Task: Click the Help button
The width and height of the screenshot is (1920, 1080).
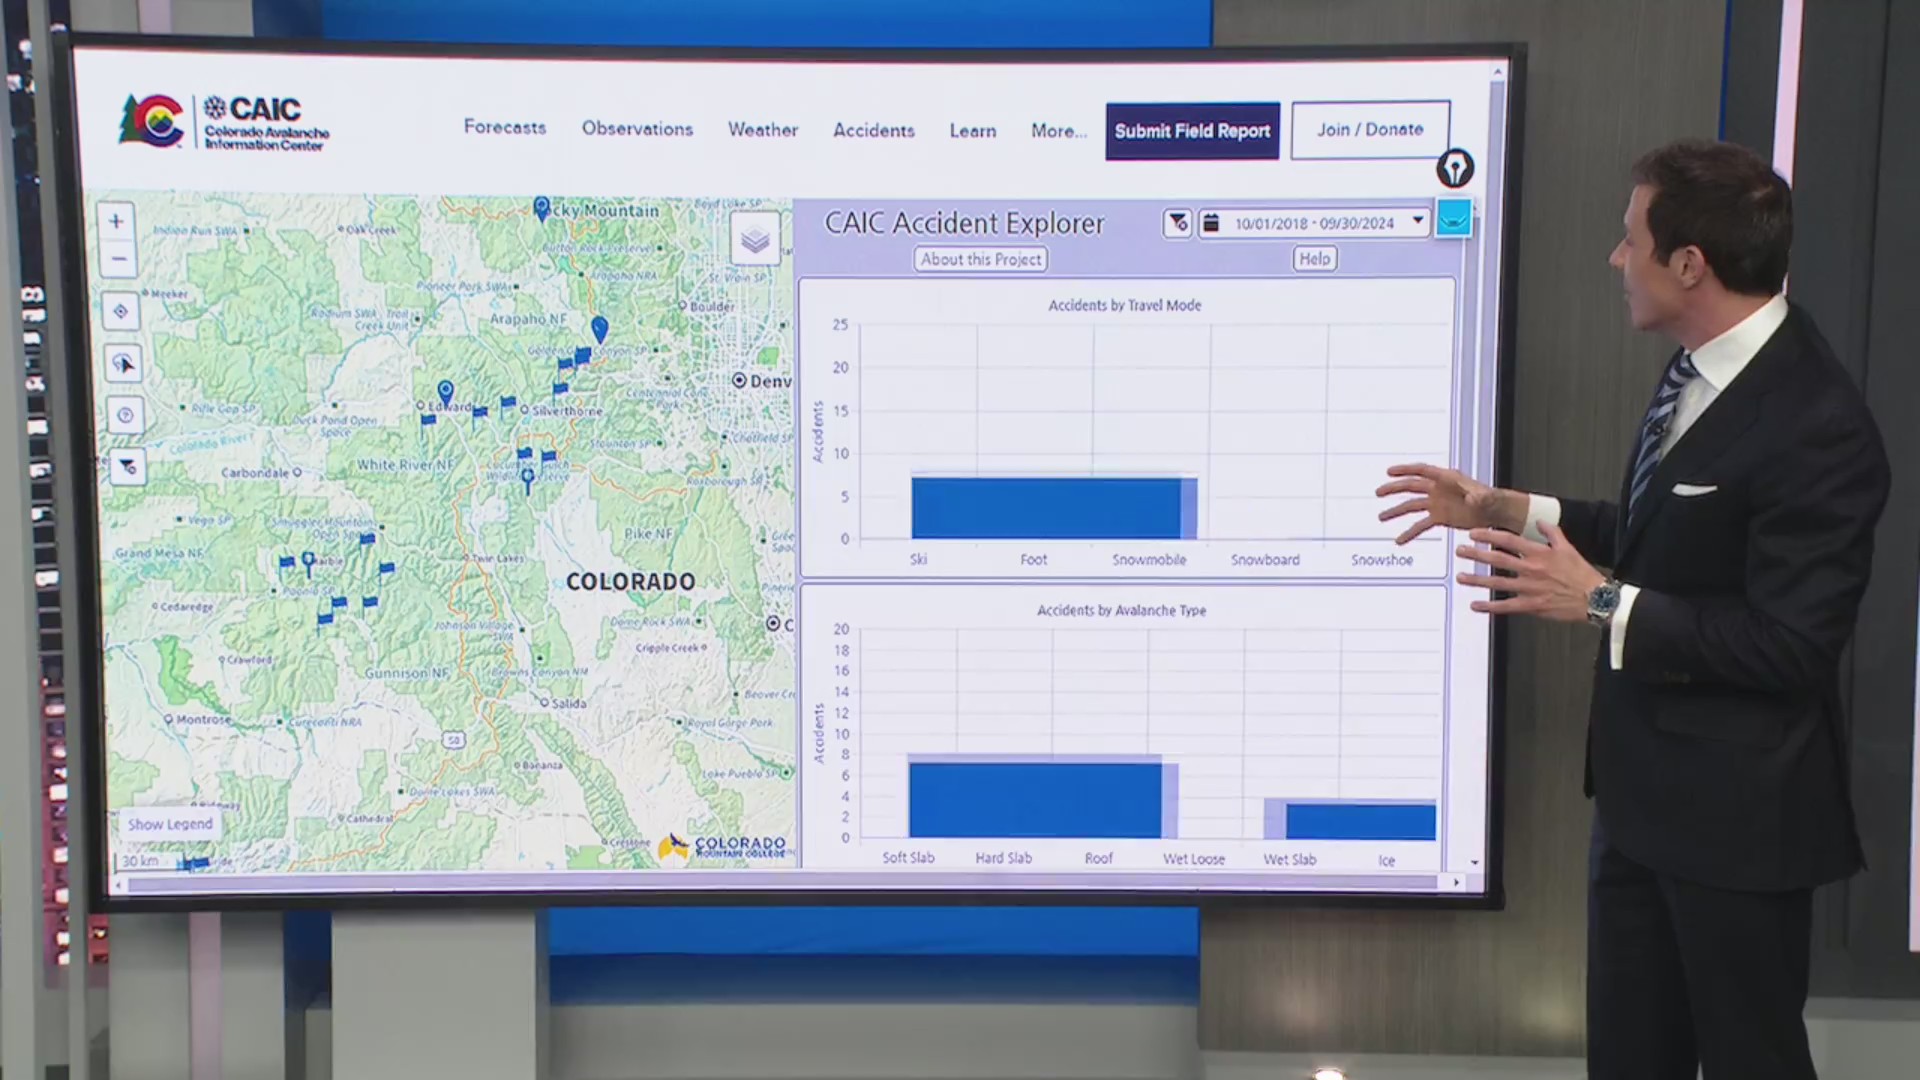Action: click(1314, 259)
